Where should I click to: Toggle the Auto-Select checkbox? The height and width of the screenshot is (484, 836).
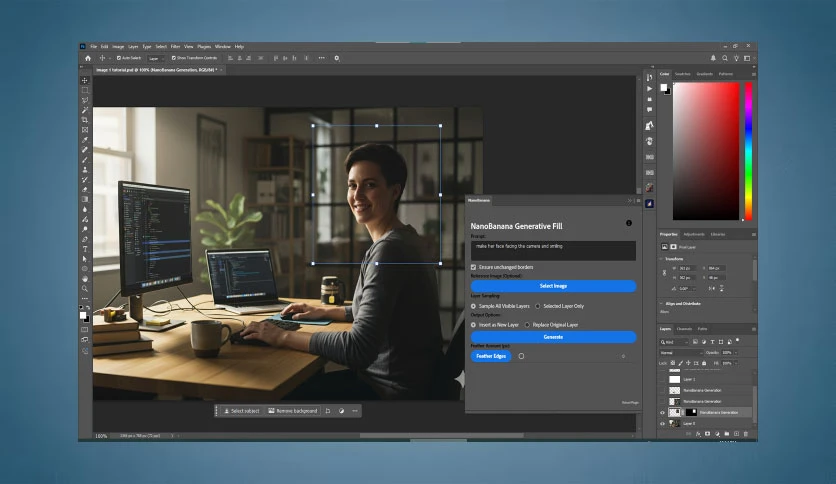coord(119,58)
